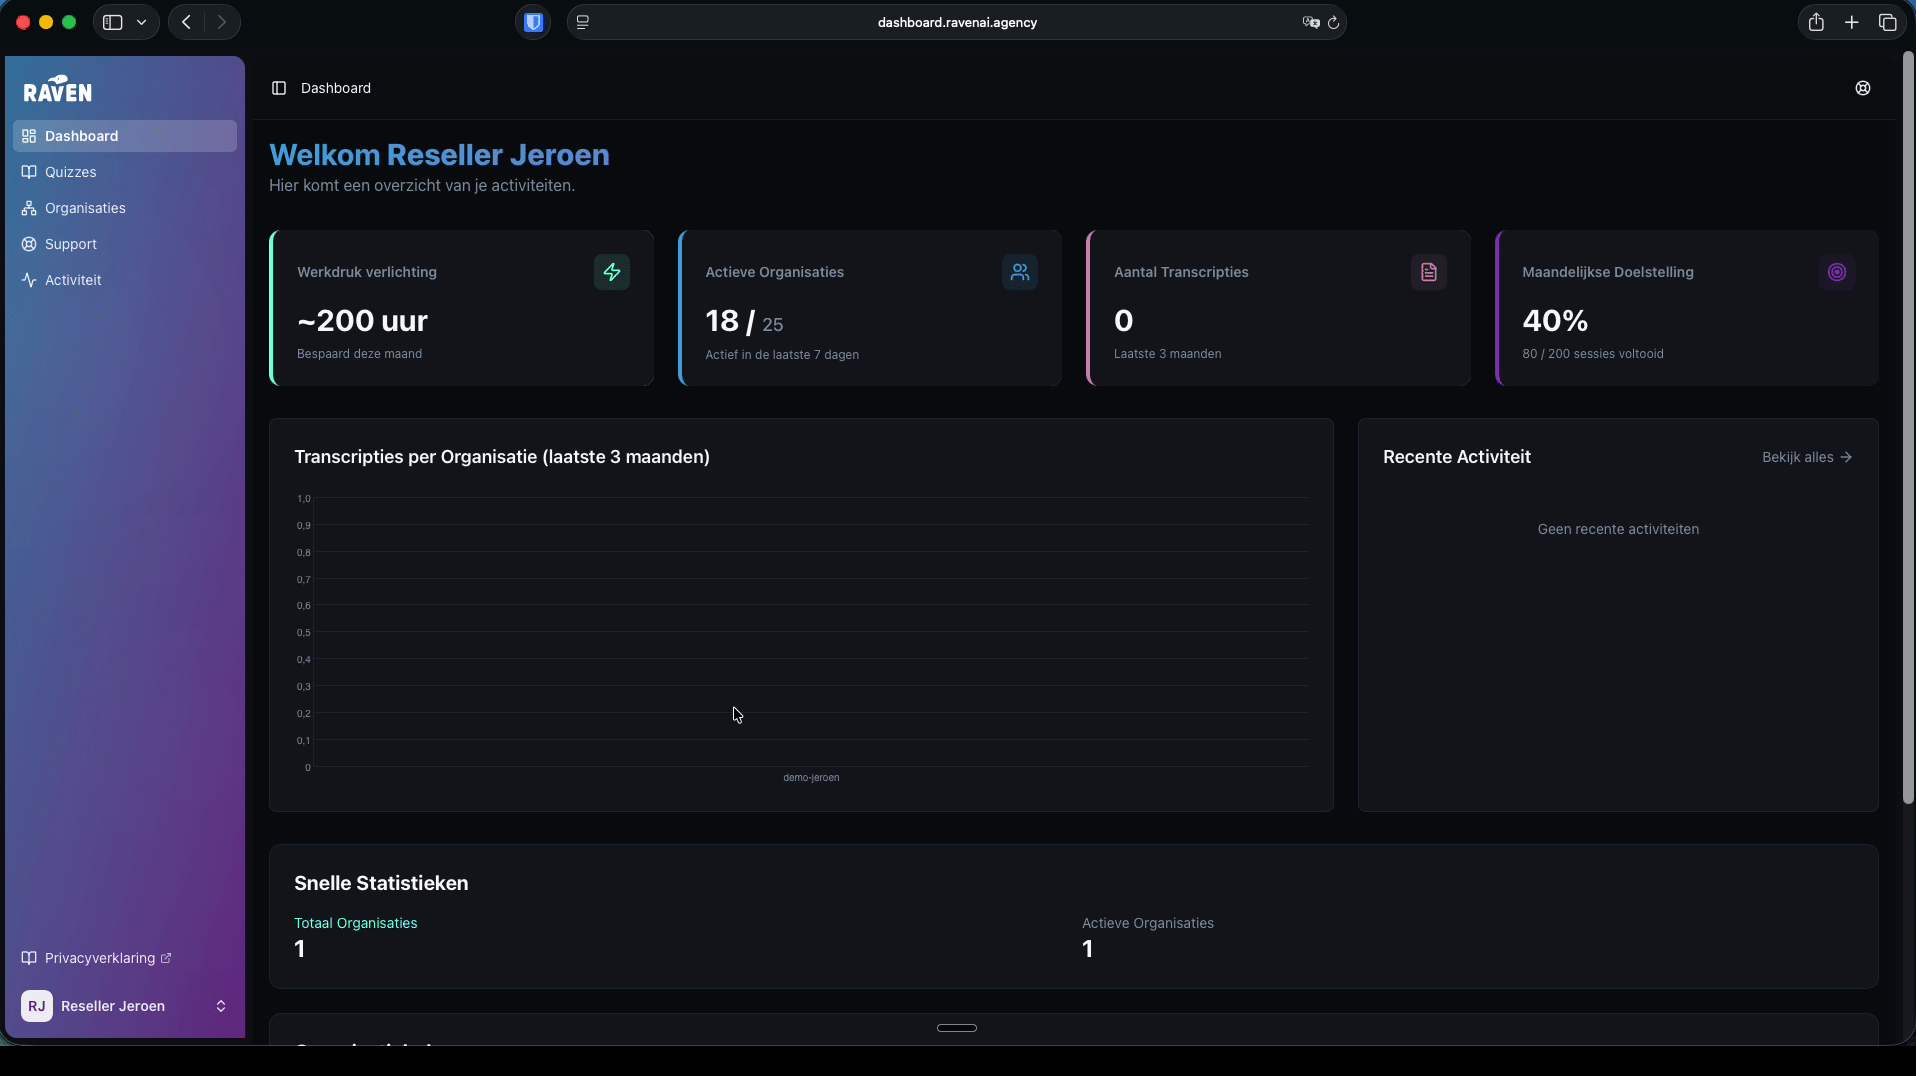Click the Safari tab overview button
Viewport: 1916px width, 1076px height.
point(1887,22)
